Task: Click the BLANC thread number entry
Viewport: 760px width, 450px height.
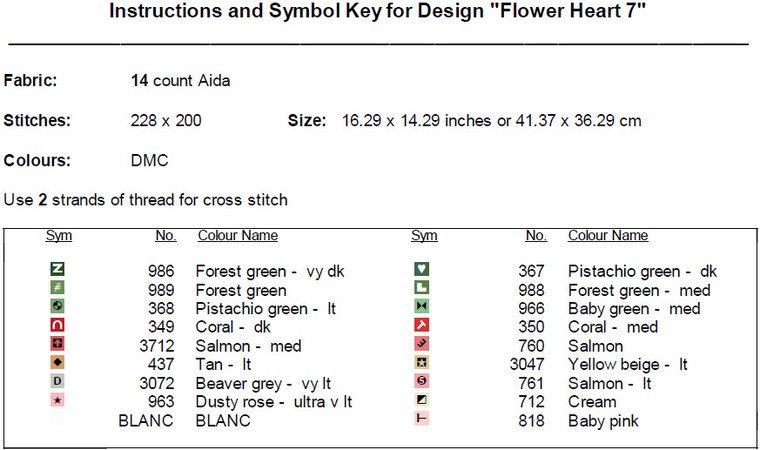Action: pos(146,420)
